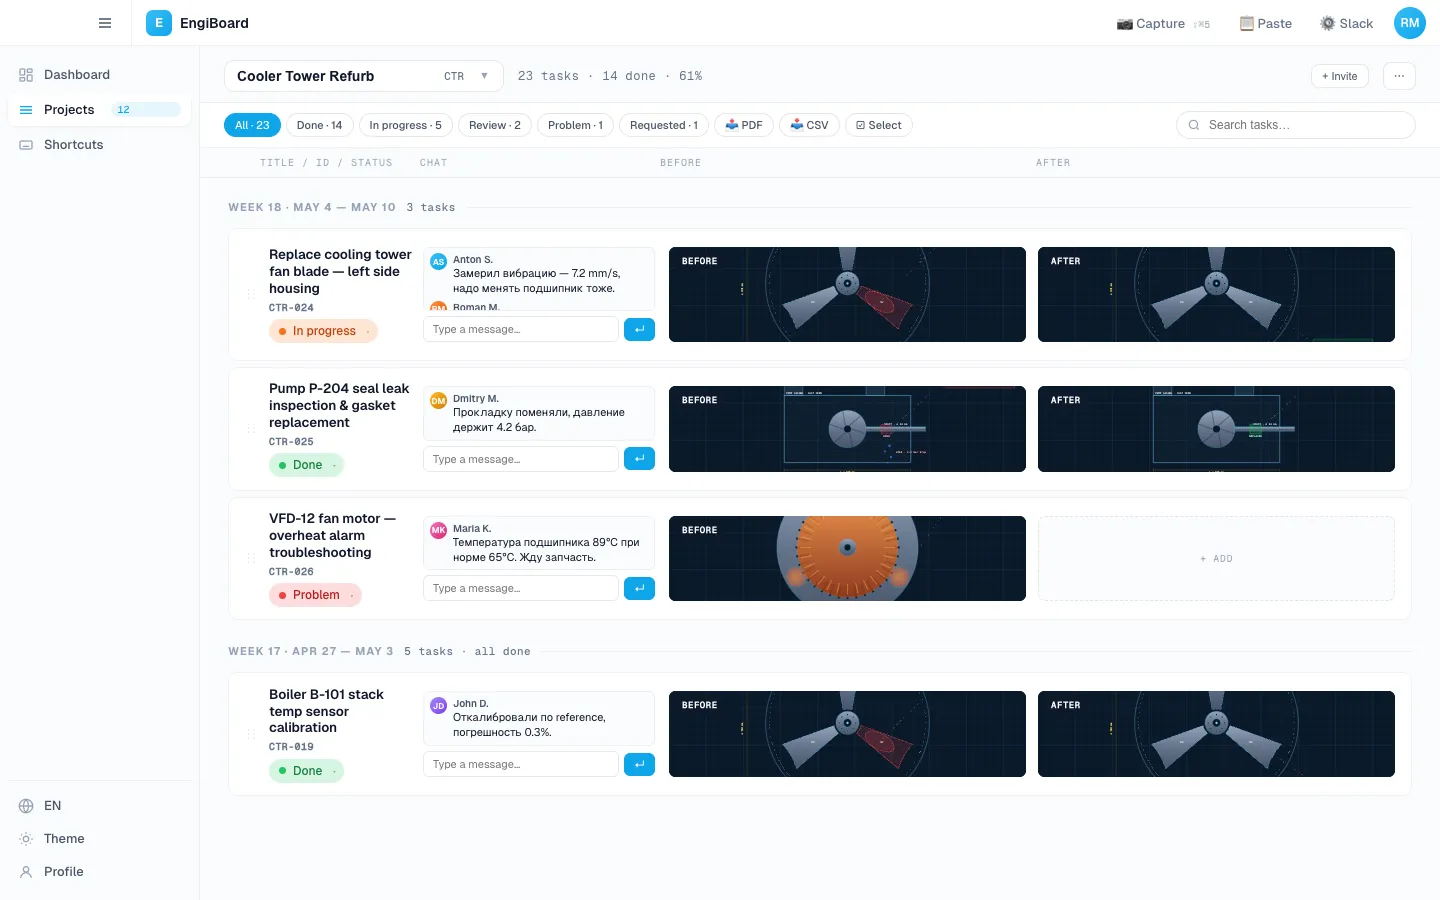Open the Problem status dropdown on CTR-026
This screenshot has height=900, width=1440.
coord(315,595)
